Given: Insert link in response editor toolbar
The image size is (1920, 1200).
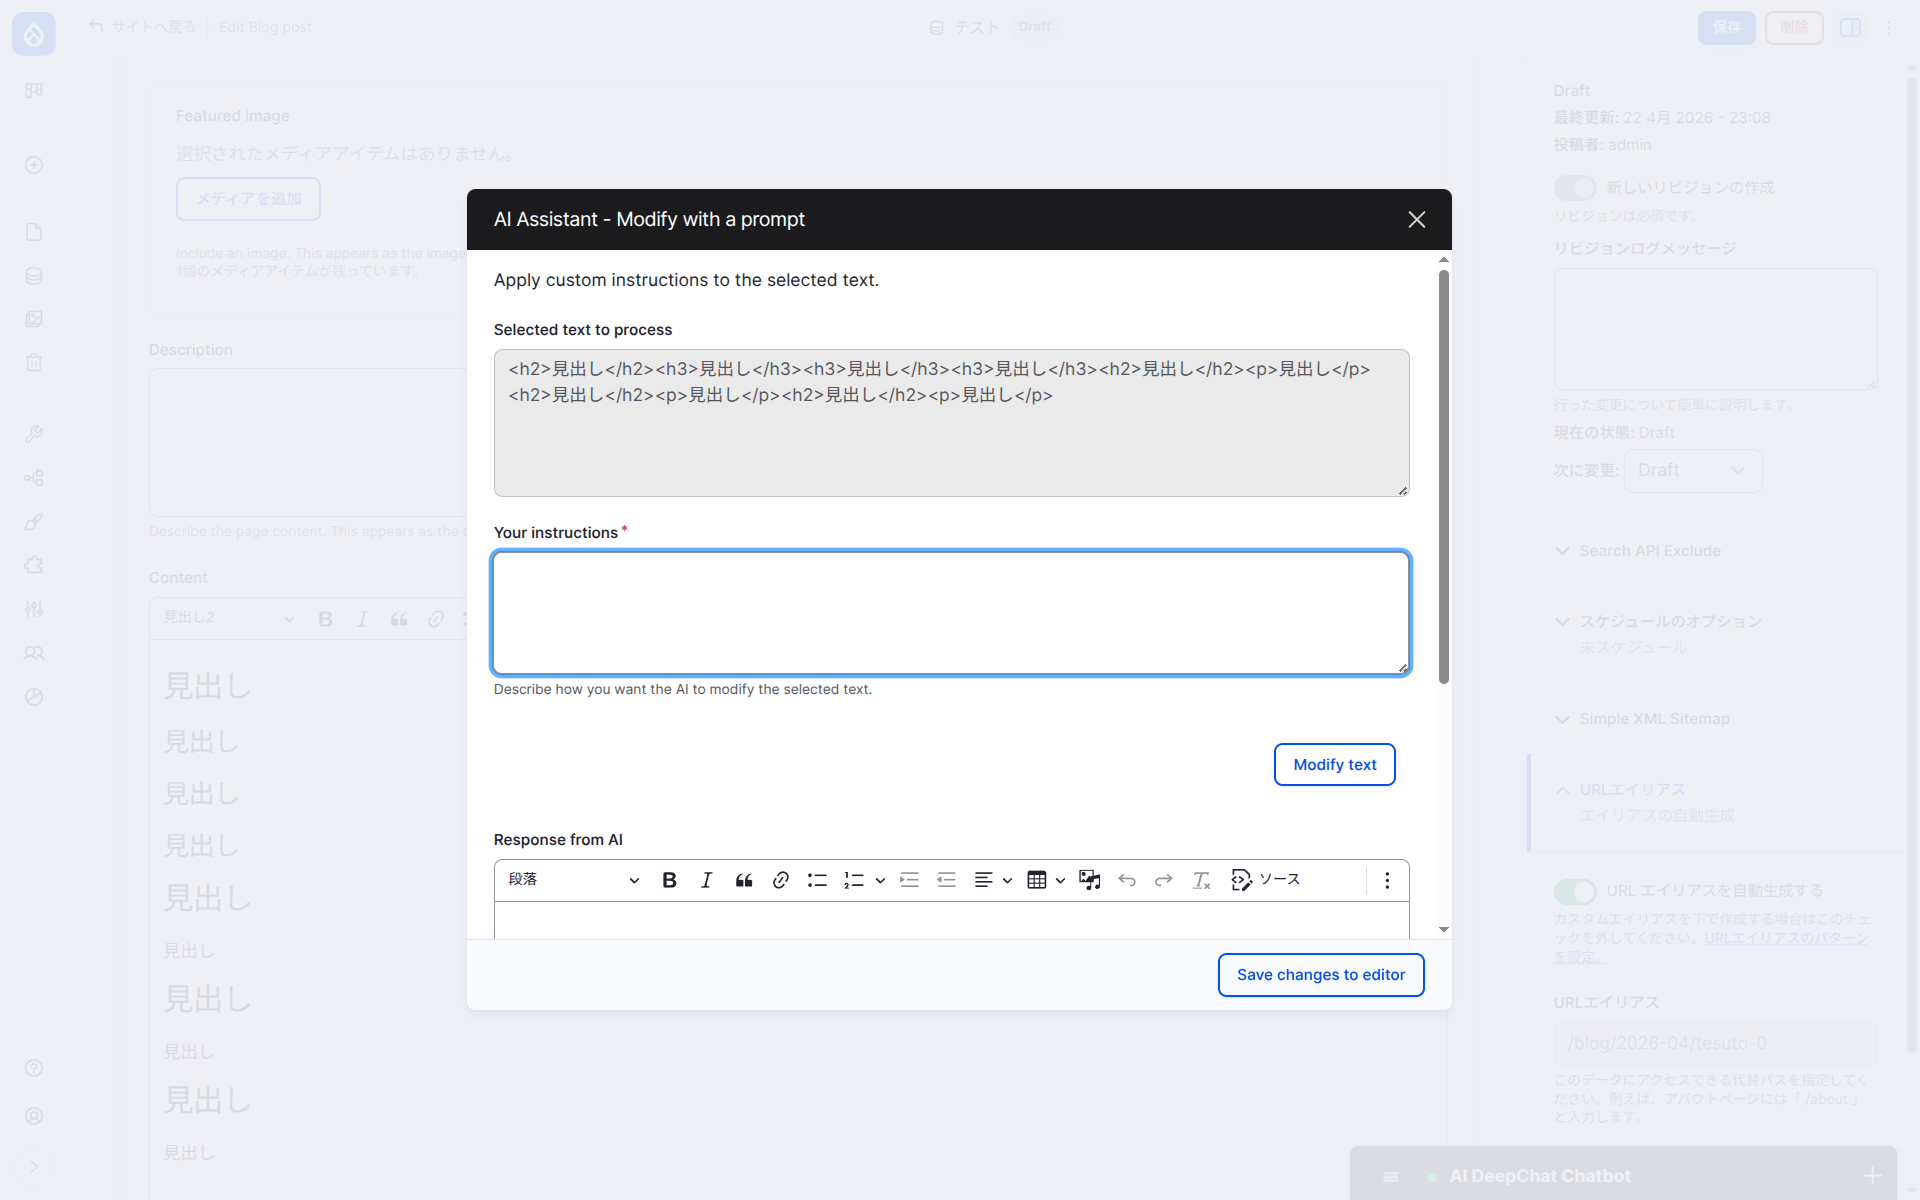Looking at the screenshot, I should tap(781, 880).
